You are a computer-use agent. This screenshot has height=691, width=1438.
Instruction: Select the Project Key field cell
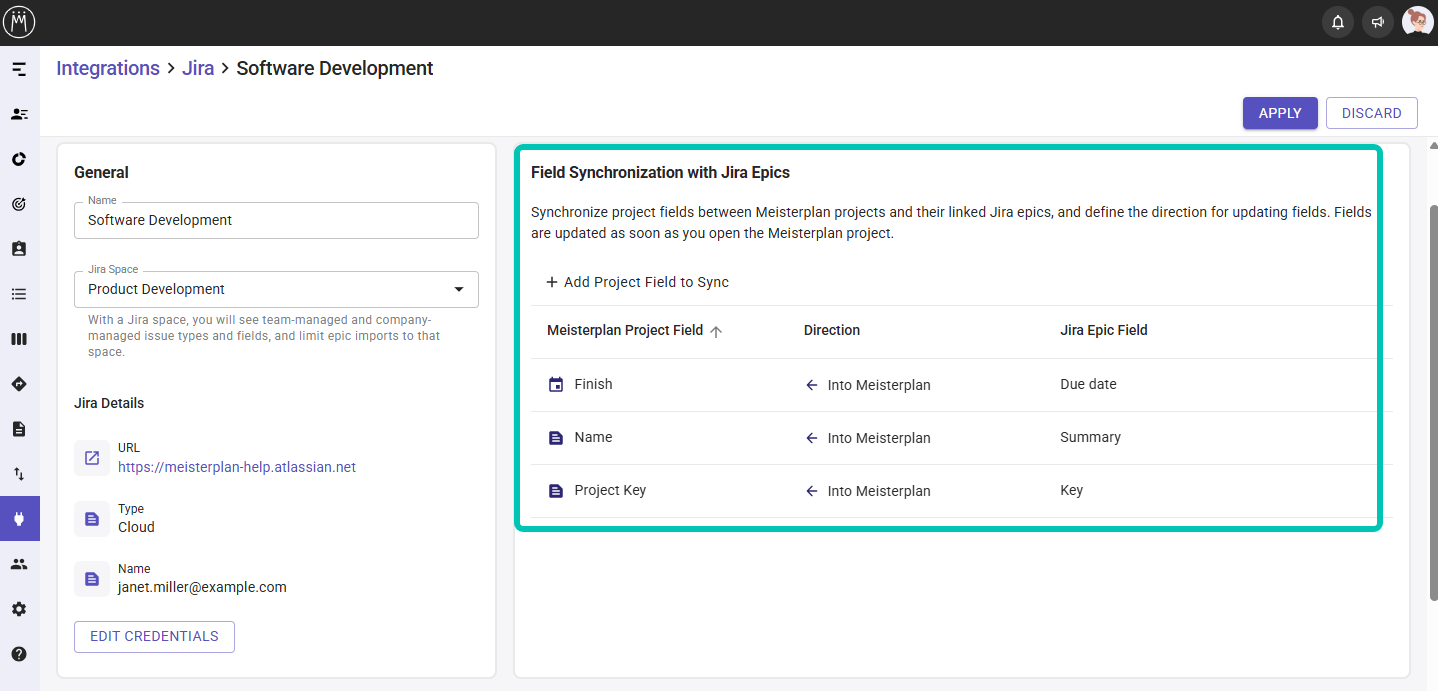coord(610,490)
